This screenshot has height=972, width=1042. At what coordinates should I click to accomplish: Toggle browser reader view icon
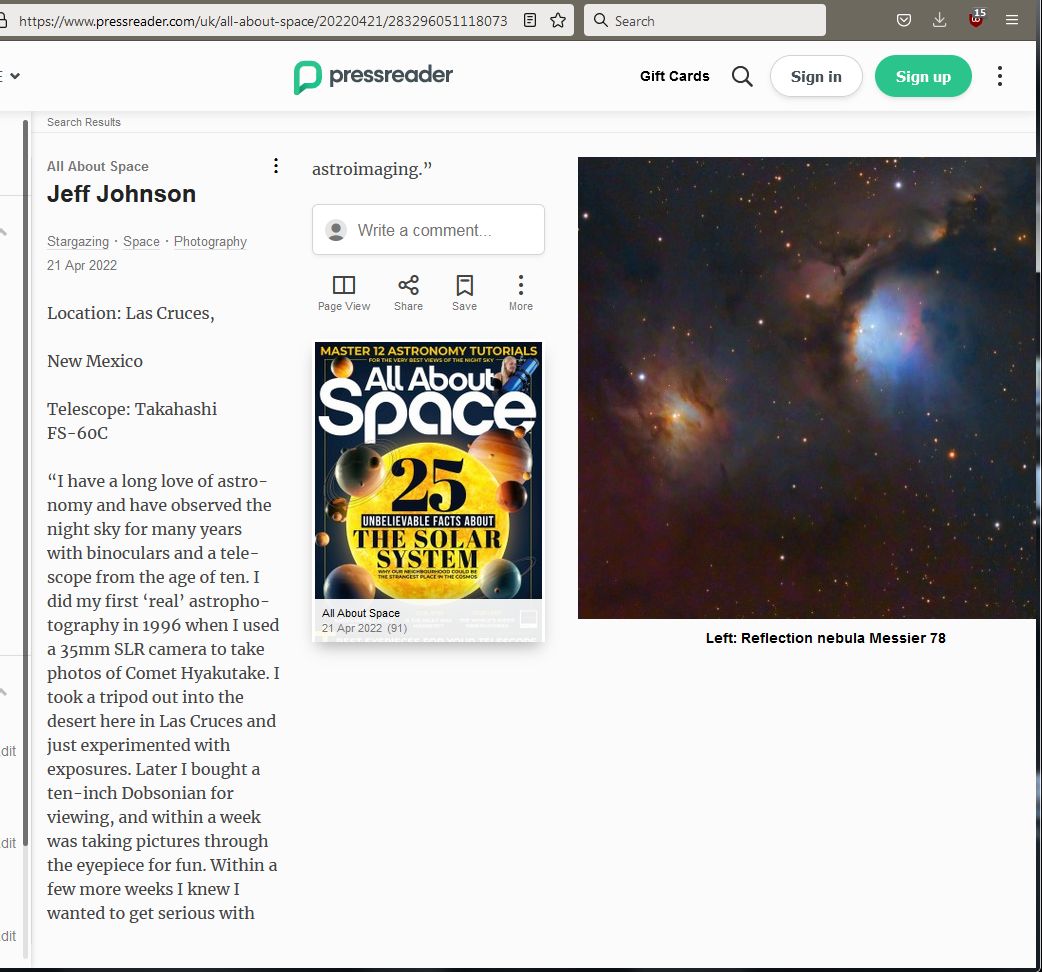pos(530,20)
